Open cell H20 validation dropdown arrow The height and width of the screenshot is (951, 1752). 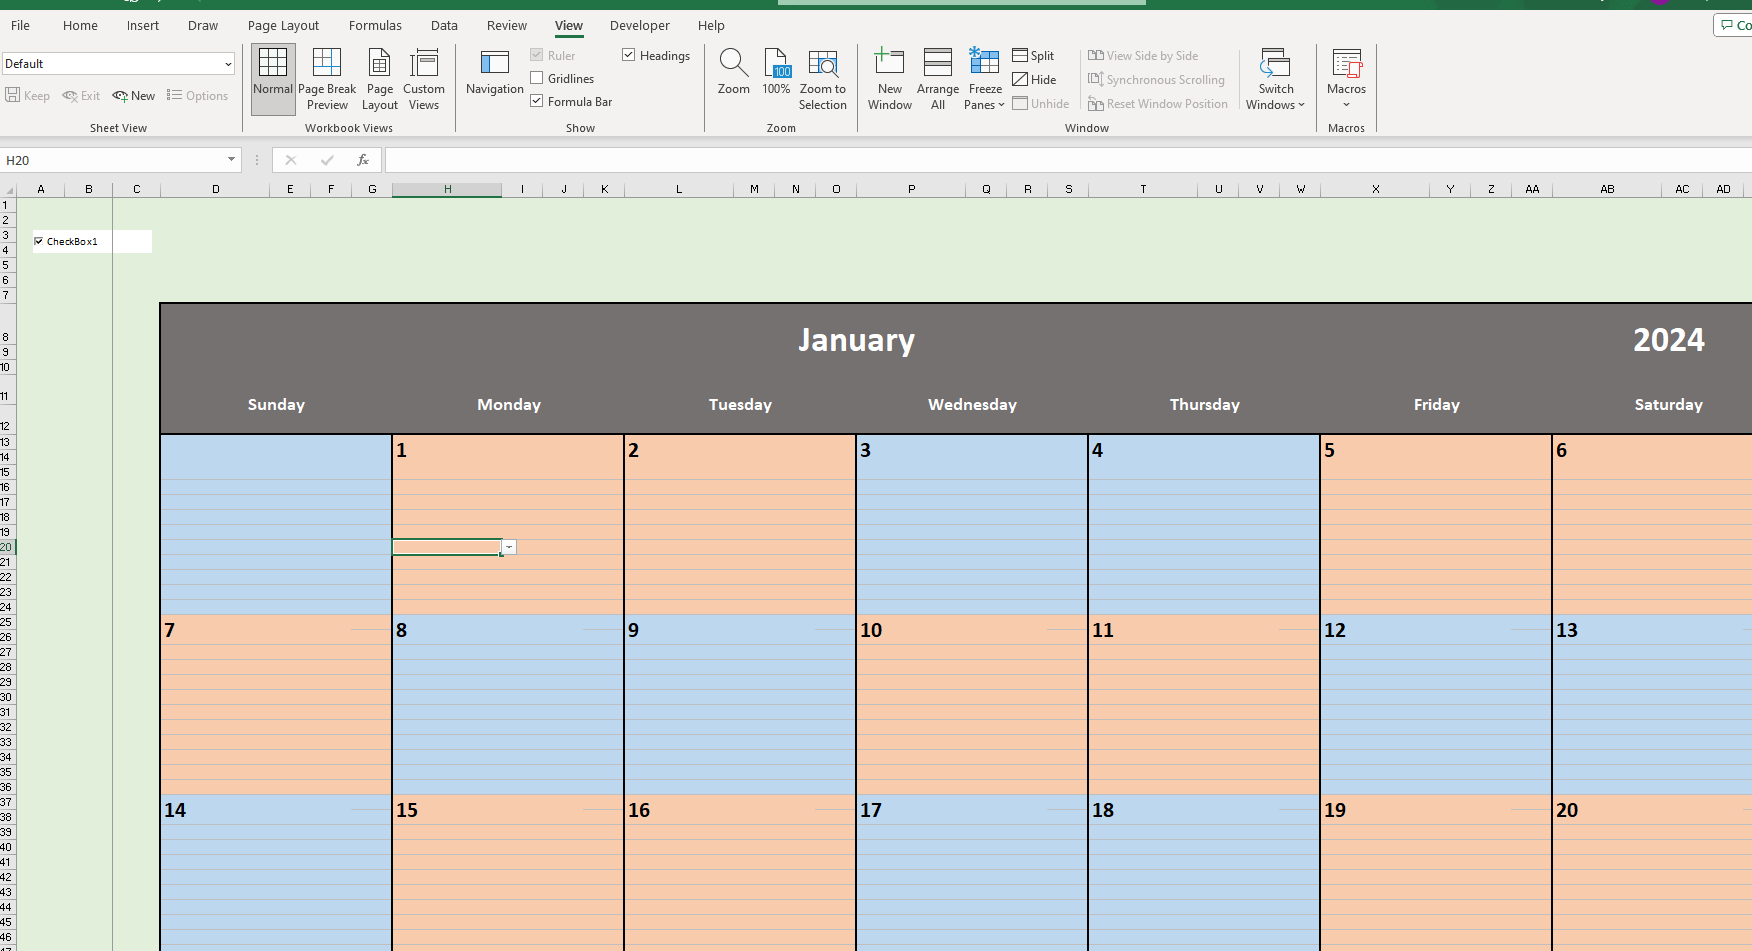[x=510, y=547]
